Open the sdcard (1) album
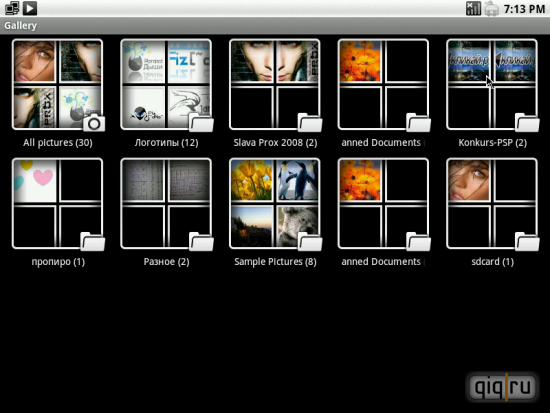The image size is (550, 413). 492,204
